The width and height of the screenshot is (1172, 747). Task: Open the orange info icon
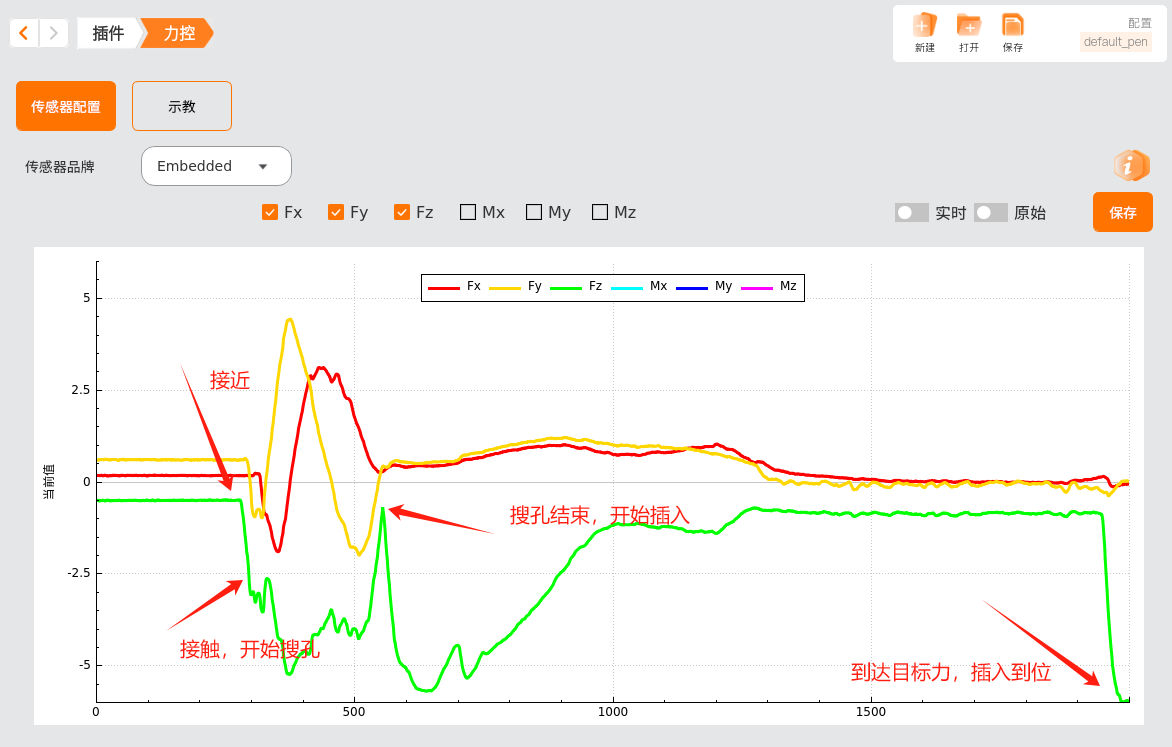tap(1131, 165)
